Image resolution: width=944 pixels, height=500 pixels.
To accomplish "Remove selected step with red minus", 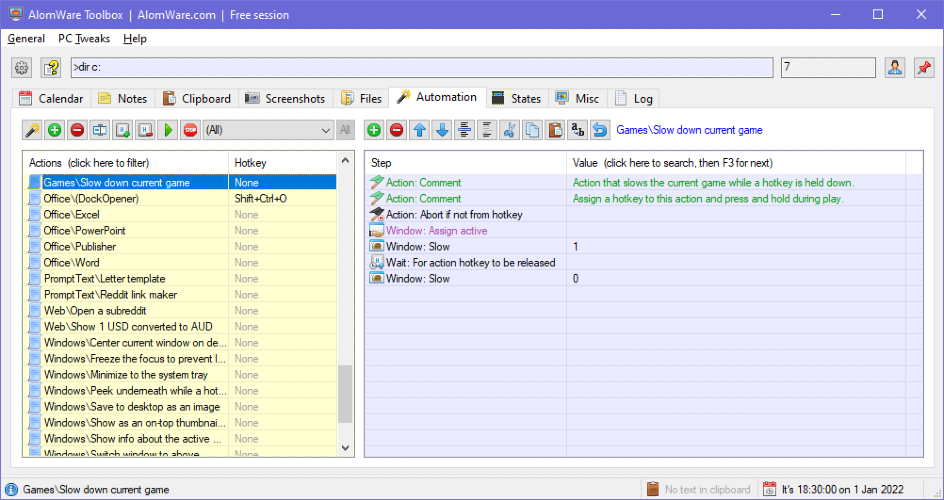I will 396,129.
